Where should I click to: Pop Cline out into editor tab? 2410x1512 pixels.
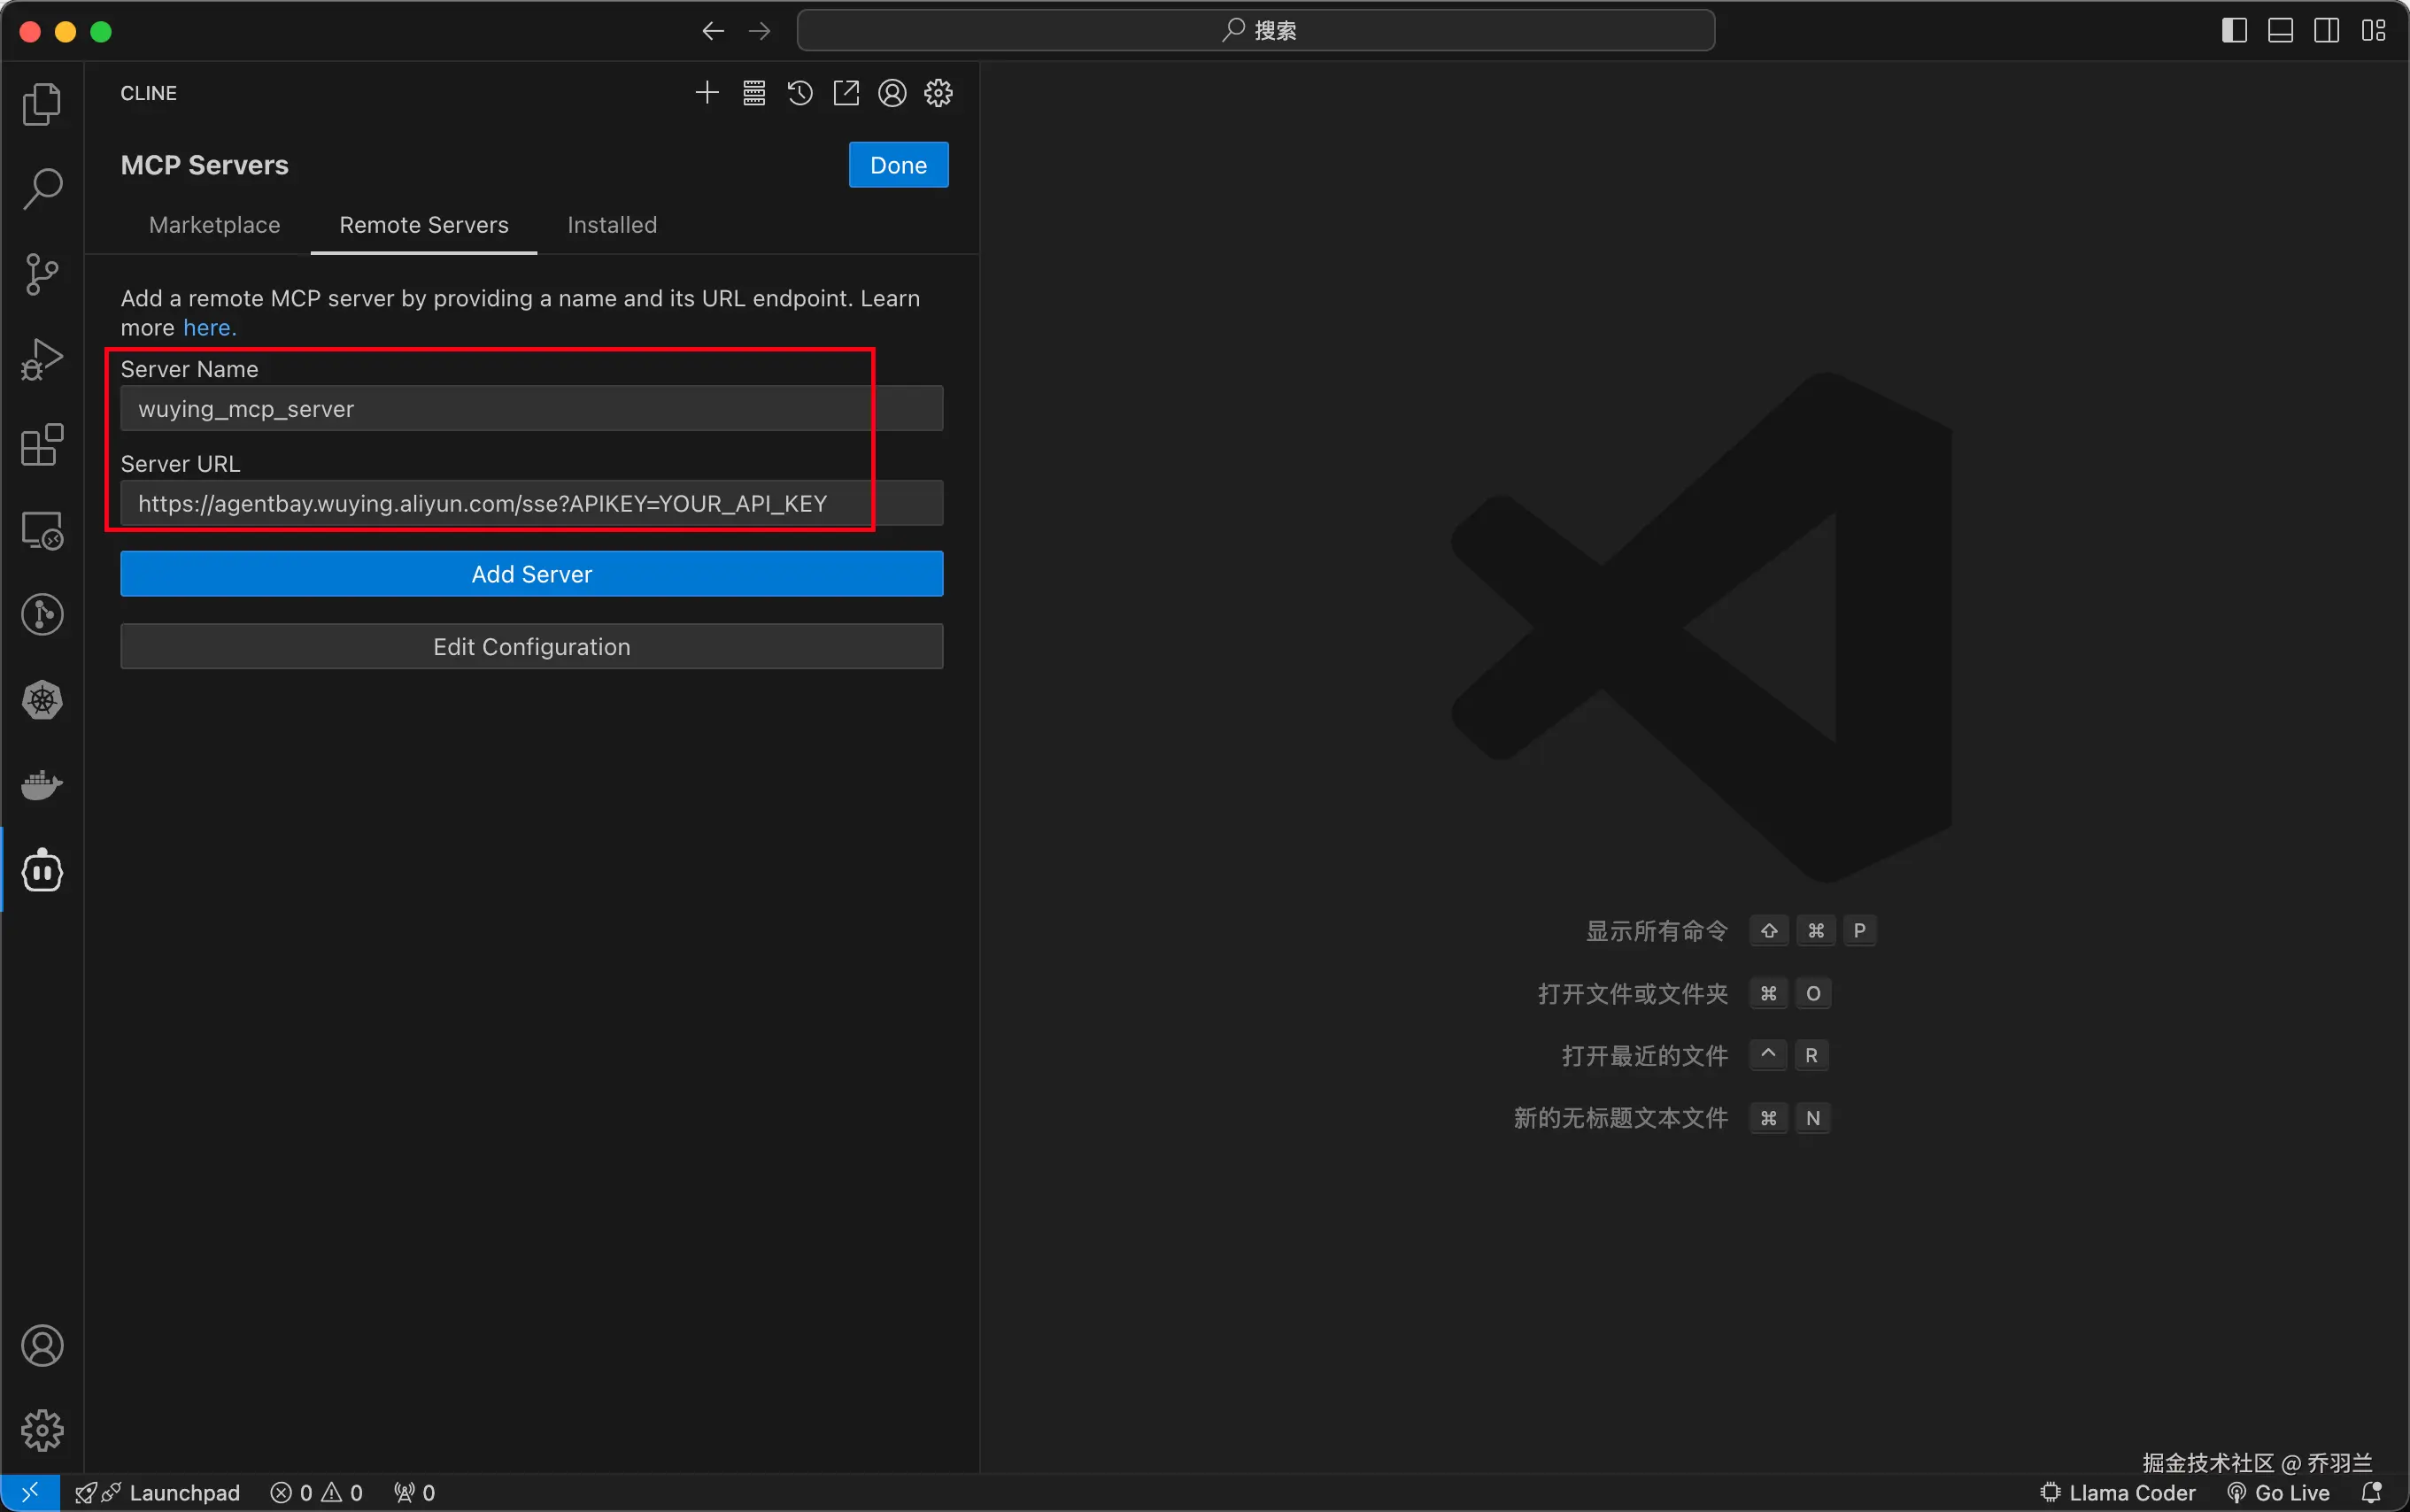point(846,93)
